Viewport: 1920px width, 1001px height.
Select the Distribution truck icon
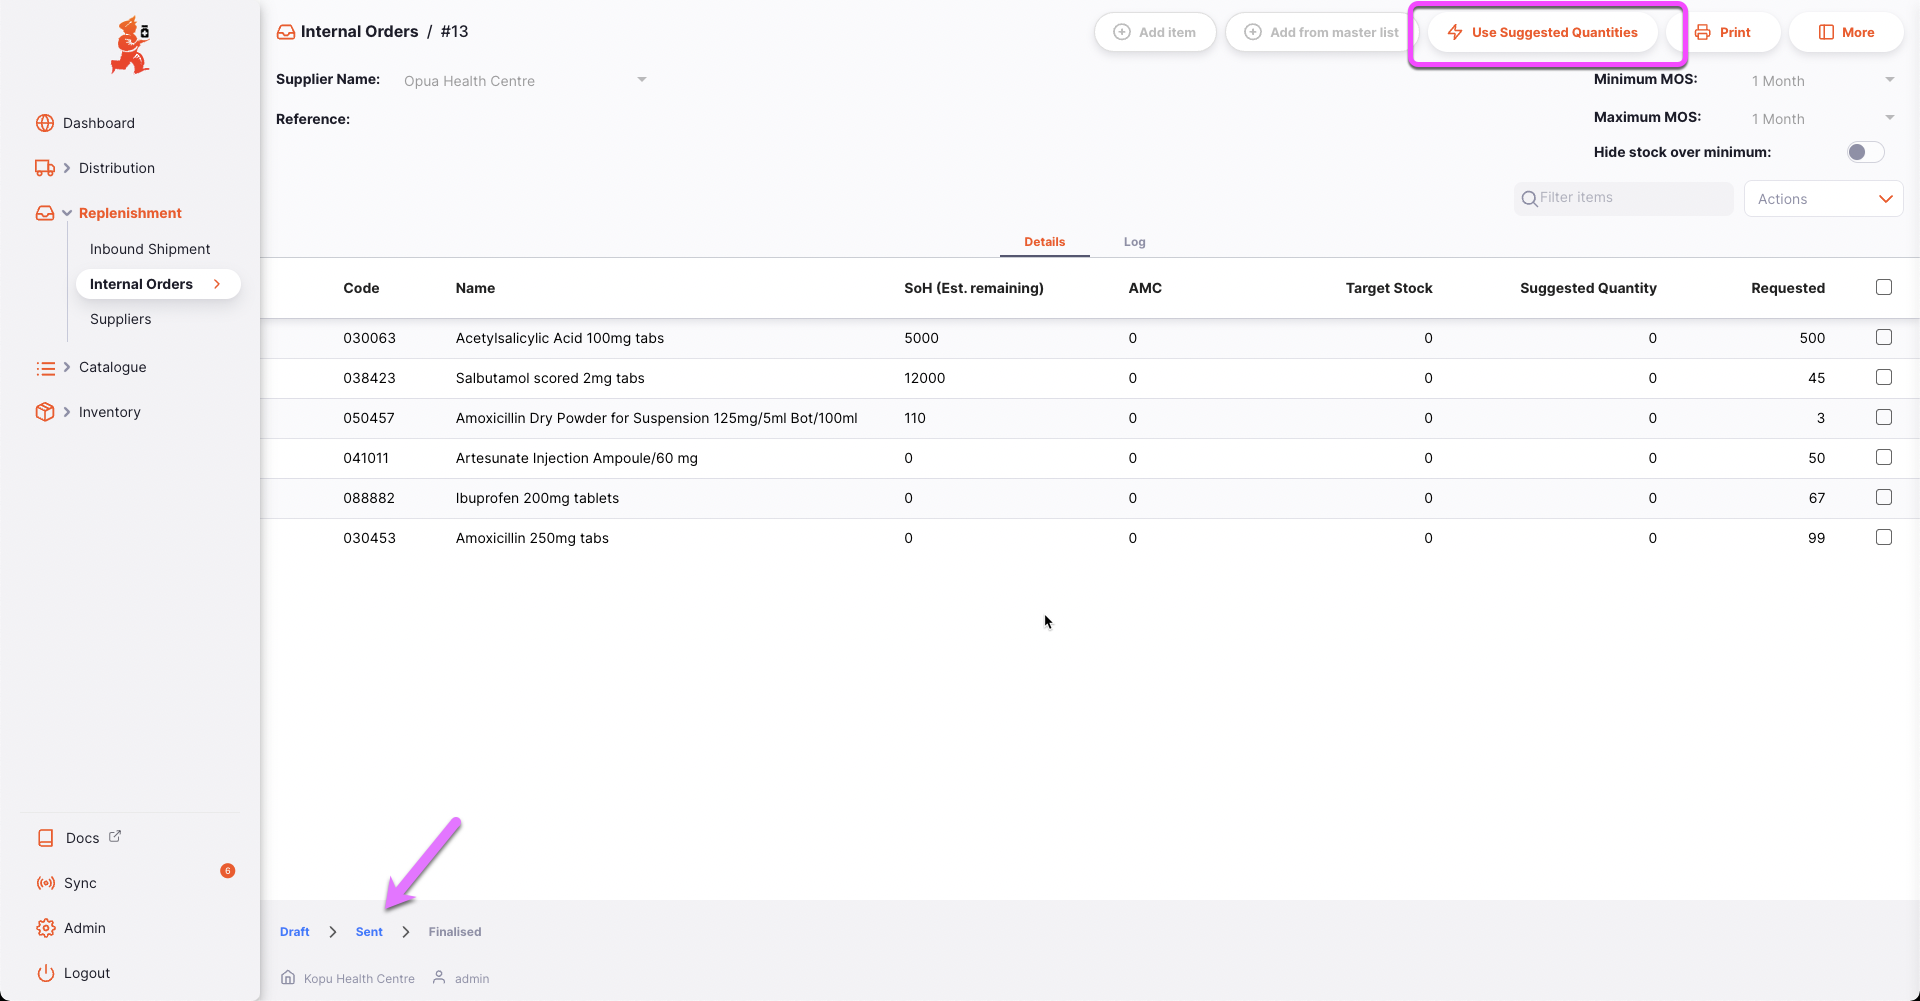(x=45, y=168)
